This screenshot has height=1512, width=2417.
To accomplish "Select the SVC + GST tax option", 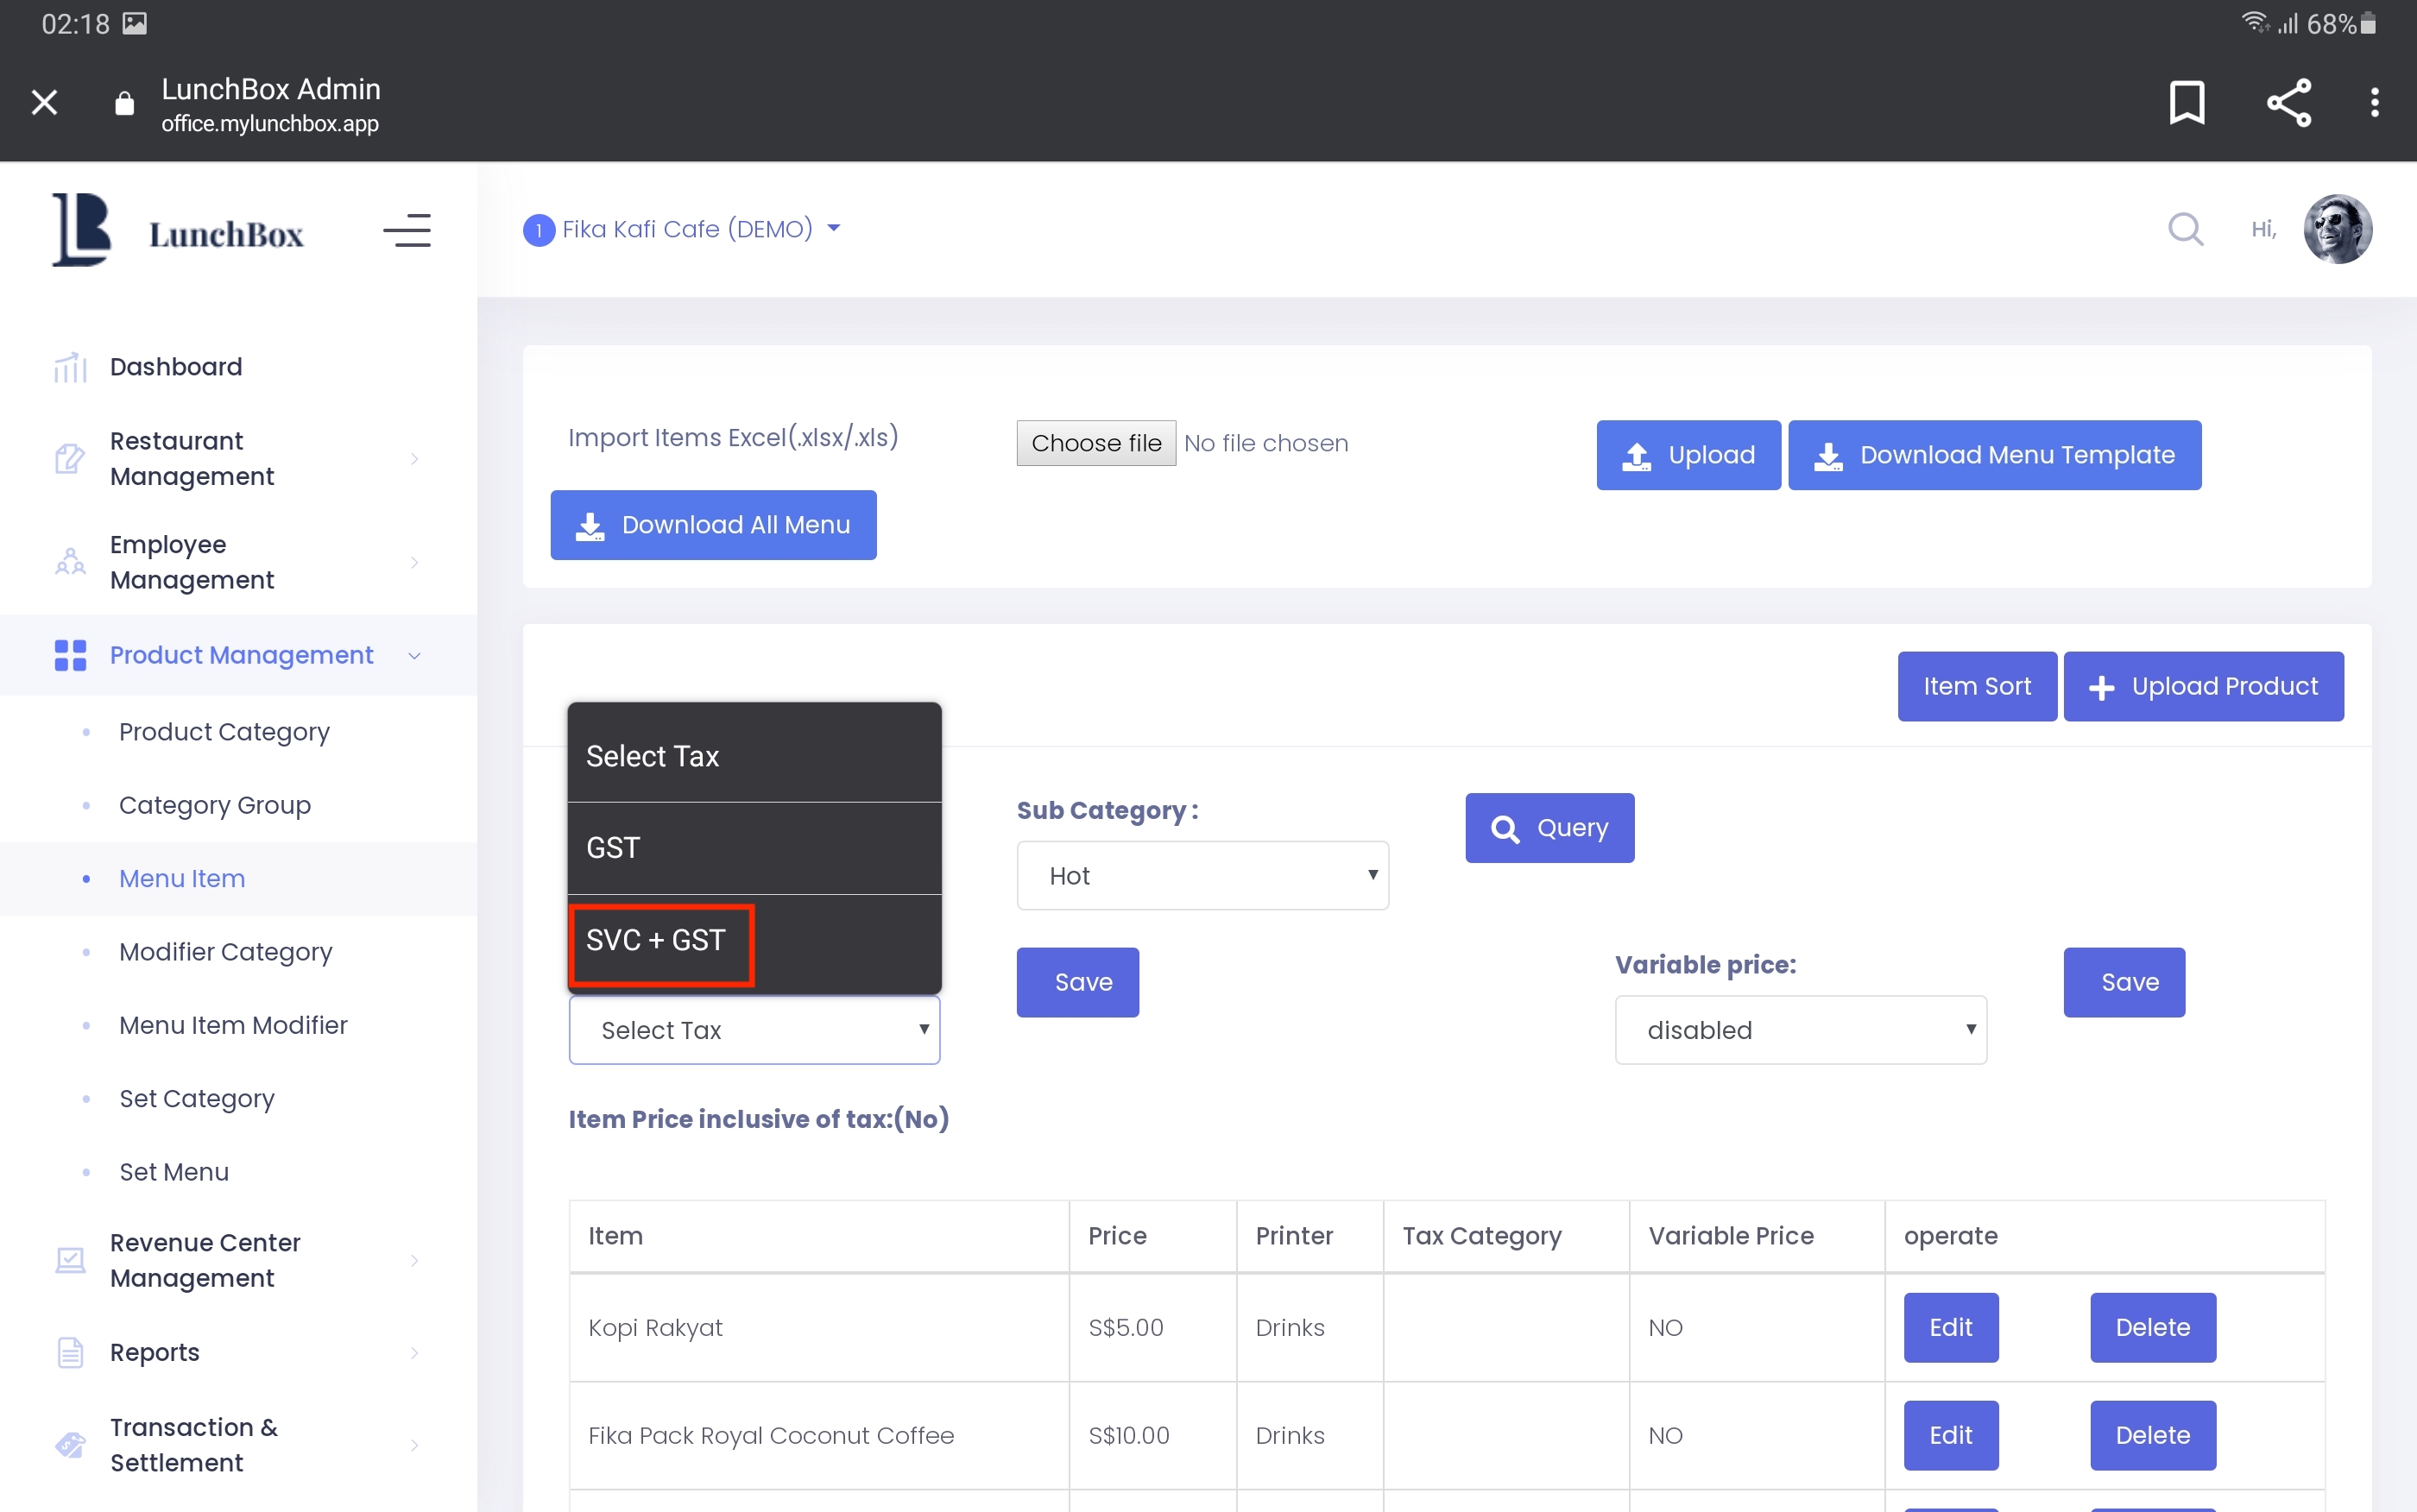I will point(656,940).
